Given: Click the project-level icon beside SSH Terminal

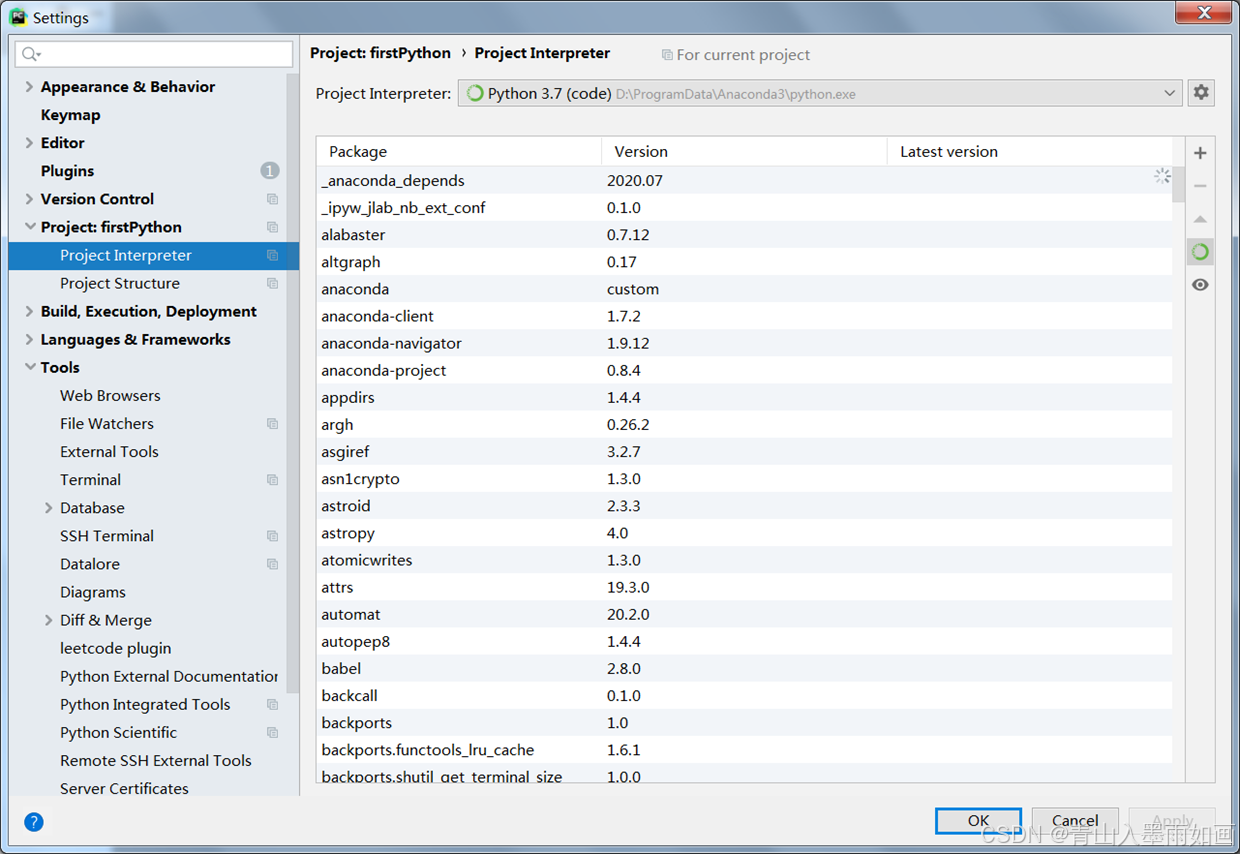Looking at the screenshot, I should (272, 536).
